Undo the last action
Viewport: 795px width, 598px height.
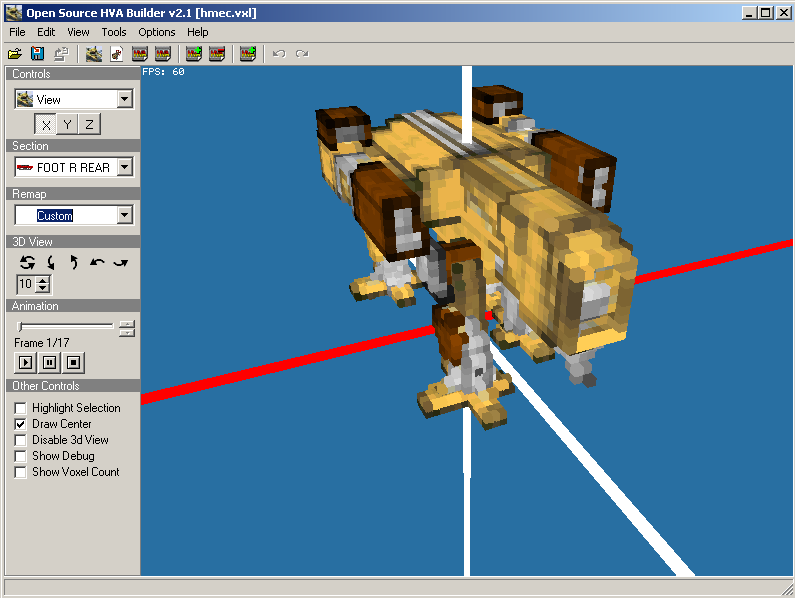click(279, 53)
